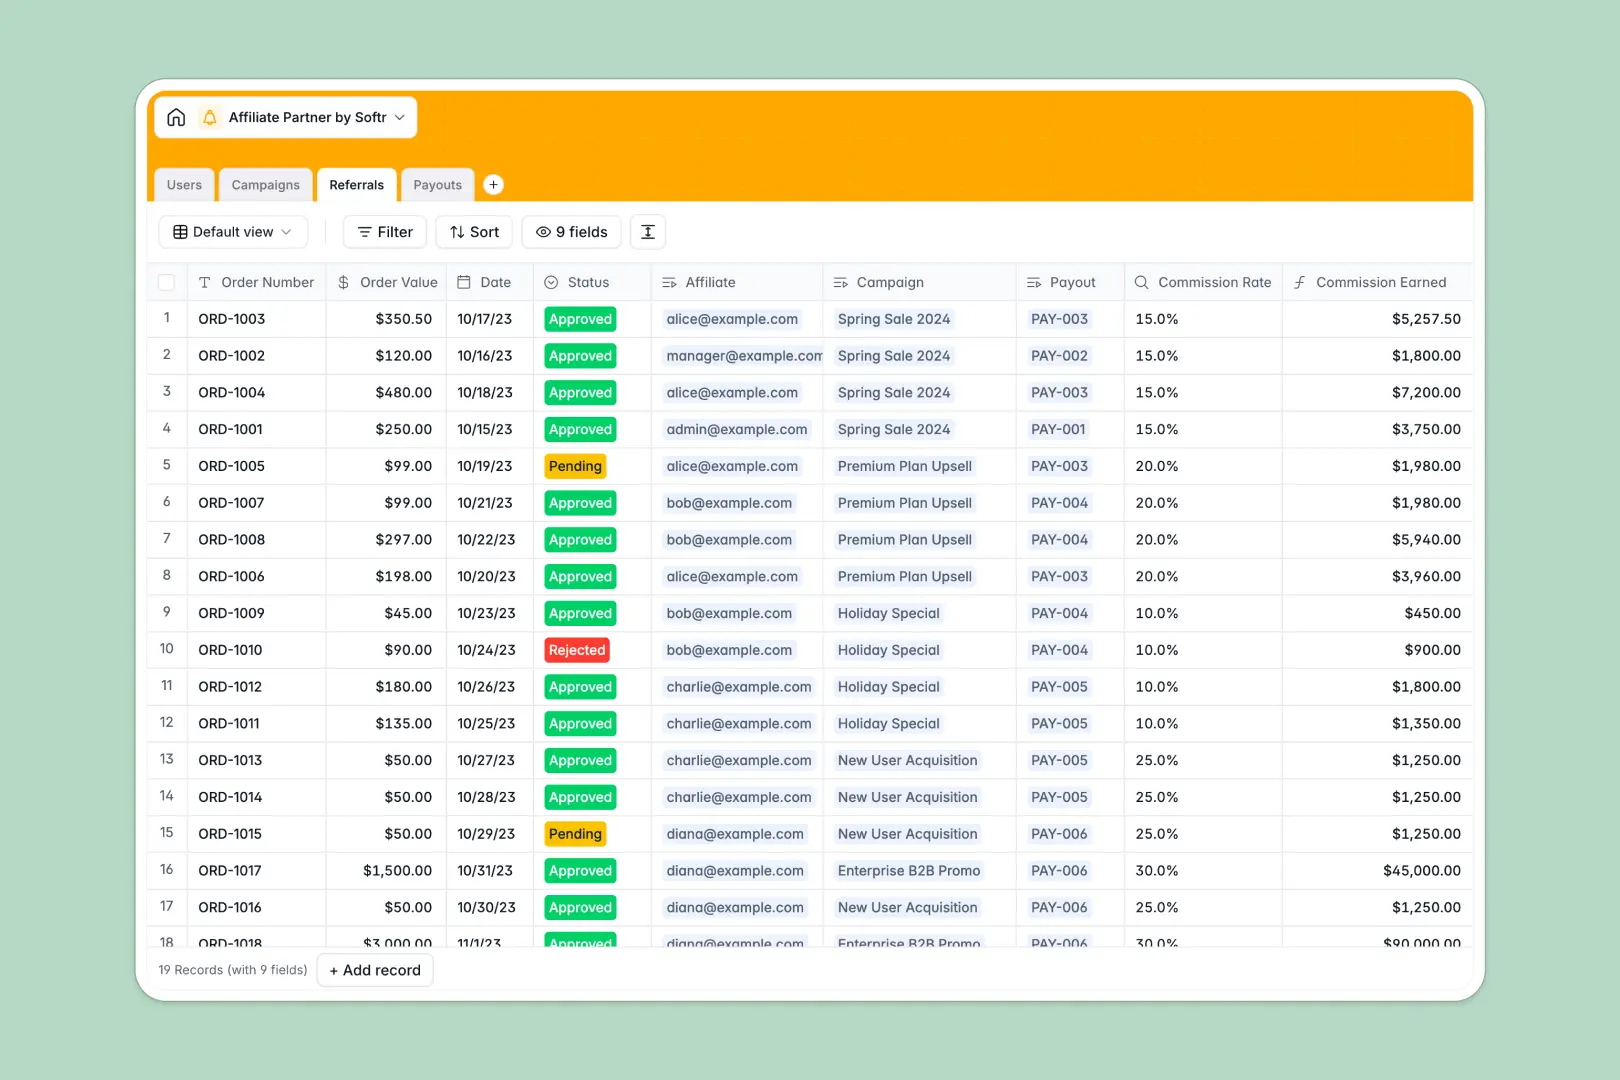The height and width of the screenshot is (1080, 1620).
Task: Open the Campaigns tab
Action: pyautogui.click(x=265, y=184)
